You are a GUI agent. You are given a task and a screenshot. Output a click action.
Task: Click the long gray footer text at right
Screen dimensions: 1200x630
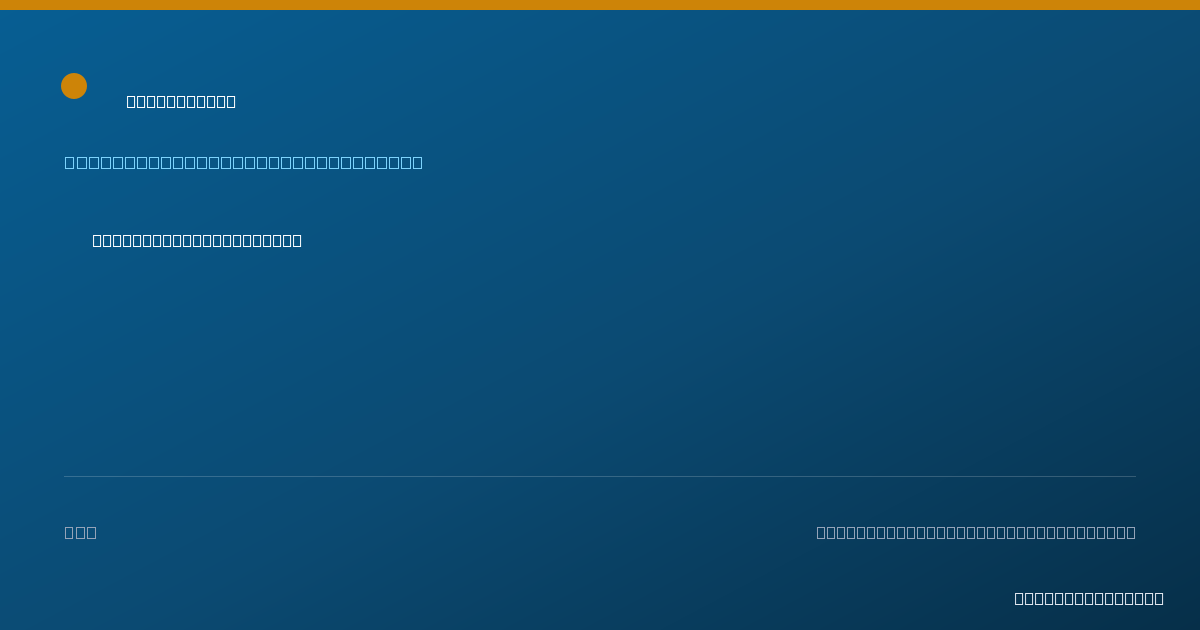click(976, 532)
